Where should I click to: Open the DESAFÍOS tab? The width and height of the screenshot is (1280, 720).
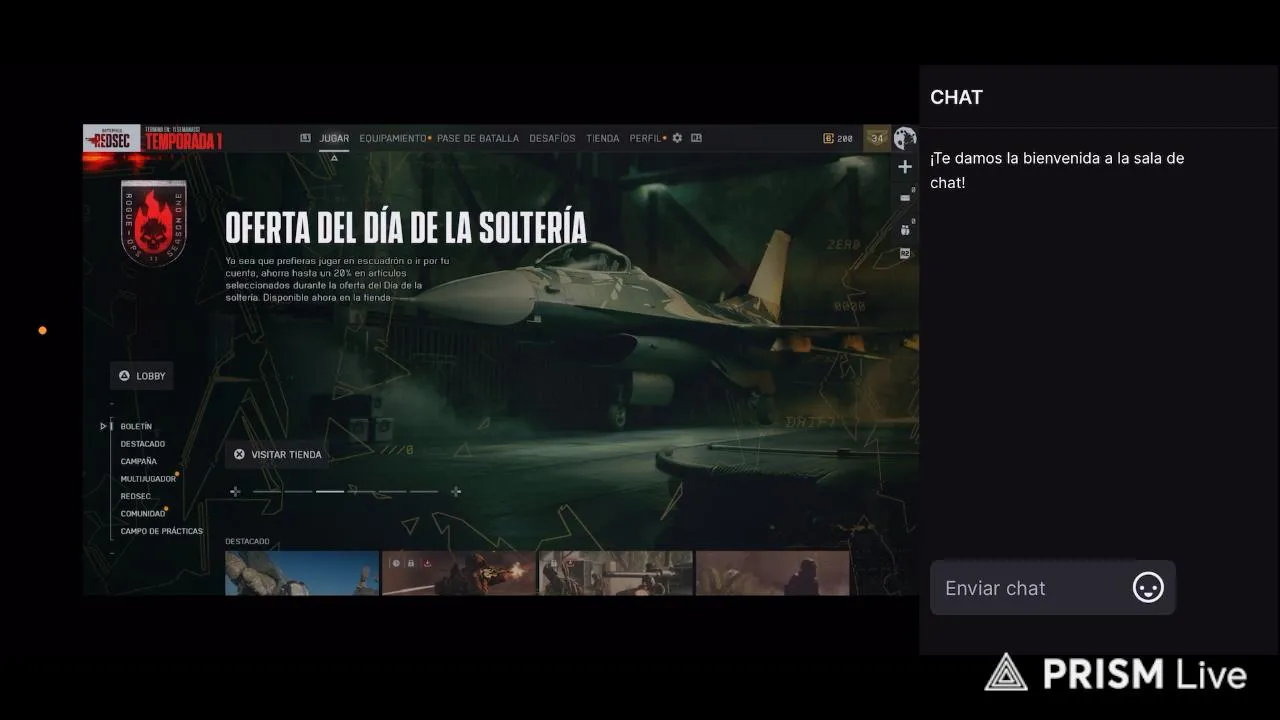coord(552,138)
